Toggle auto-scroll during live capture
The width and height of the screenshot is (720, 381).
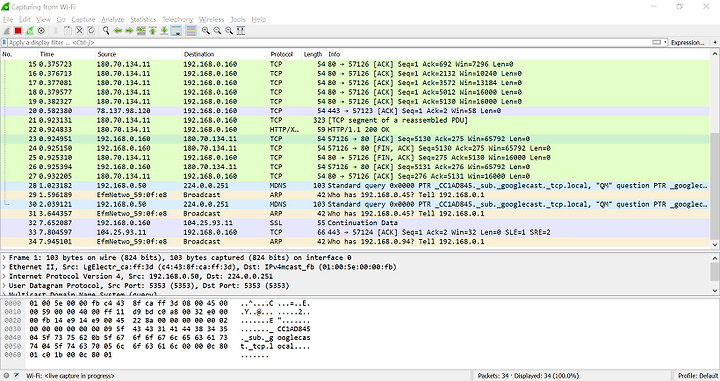[x=176, y=31]
